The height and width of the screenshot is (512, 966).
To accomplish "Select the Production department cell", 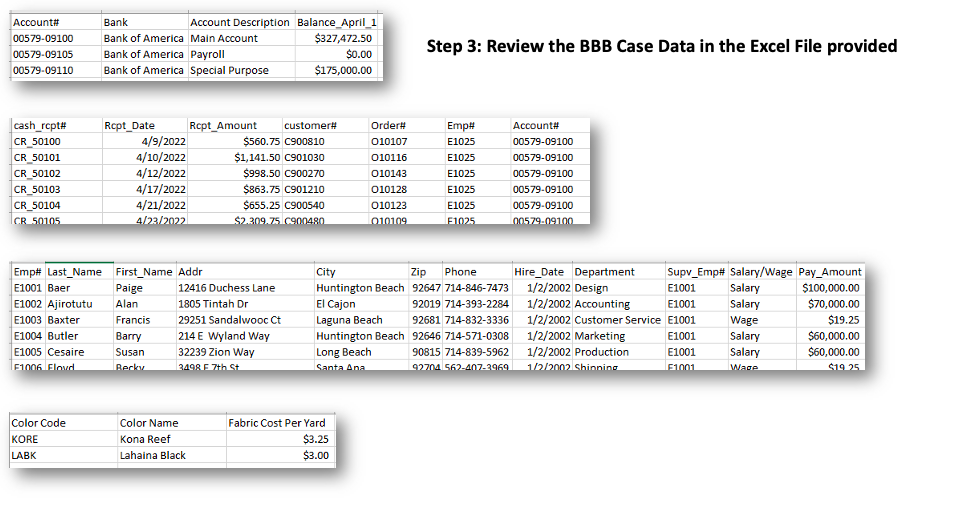I will (602, 352).
